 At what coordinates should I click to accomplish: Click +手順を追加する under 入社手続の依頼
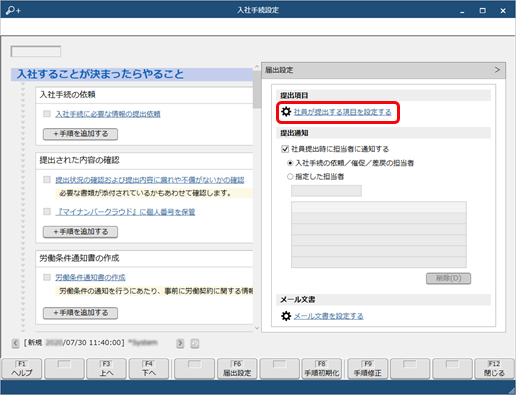(80, 134)
